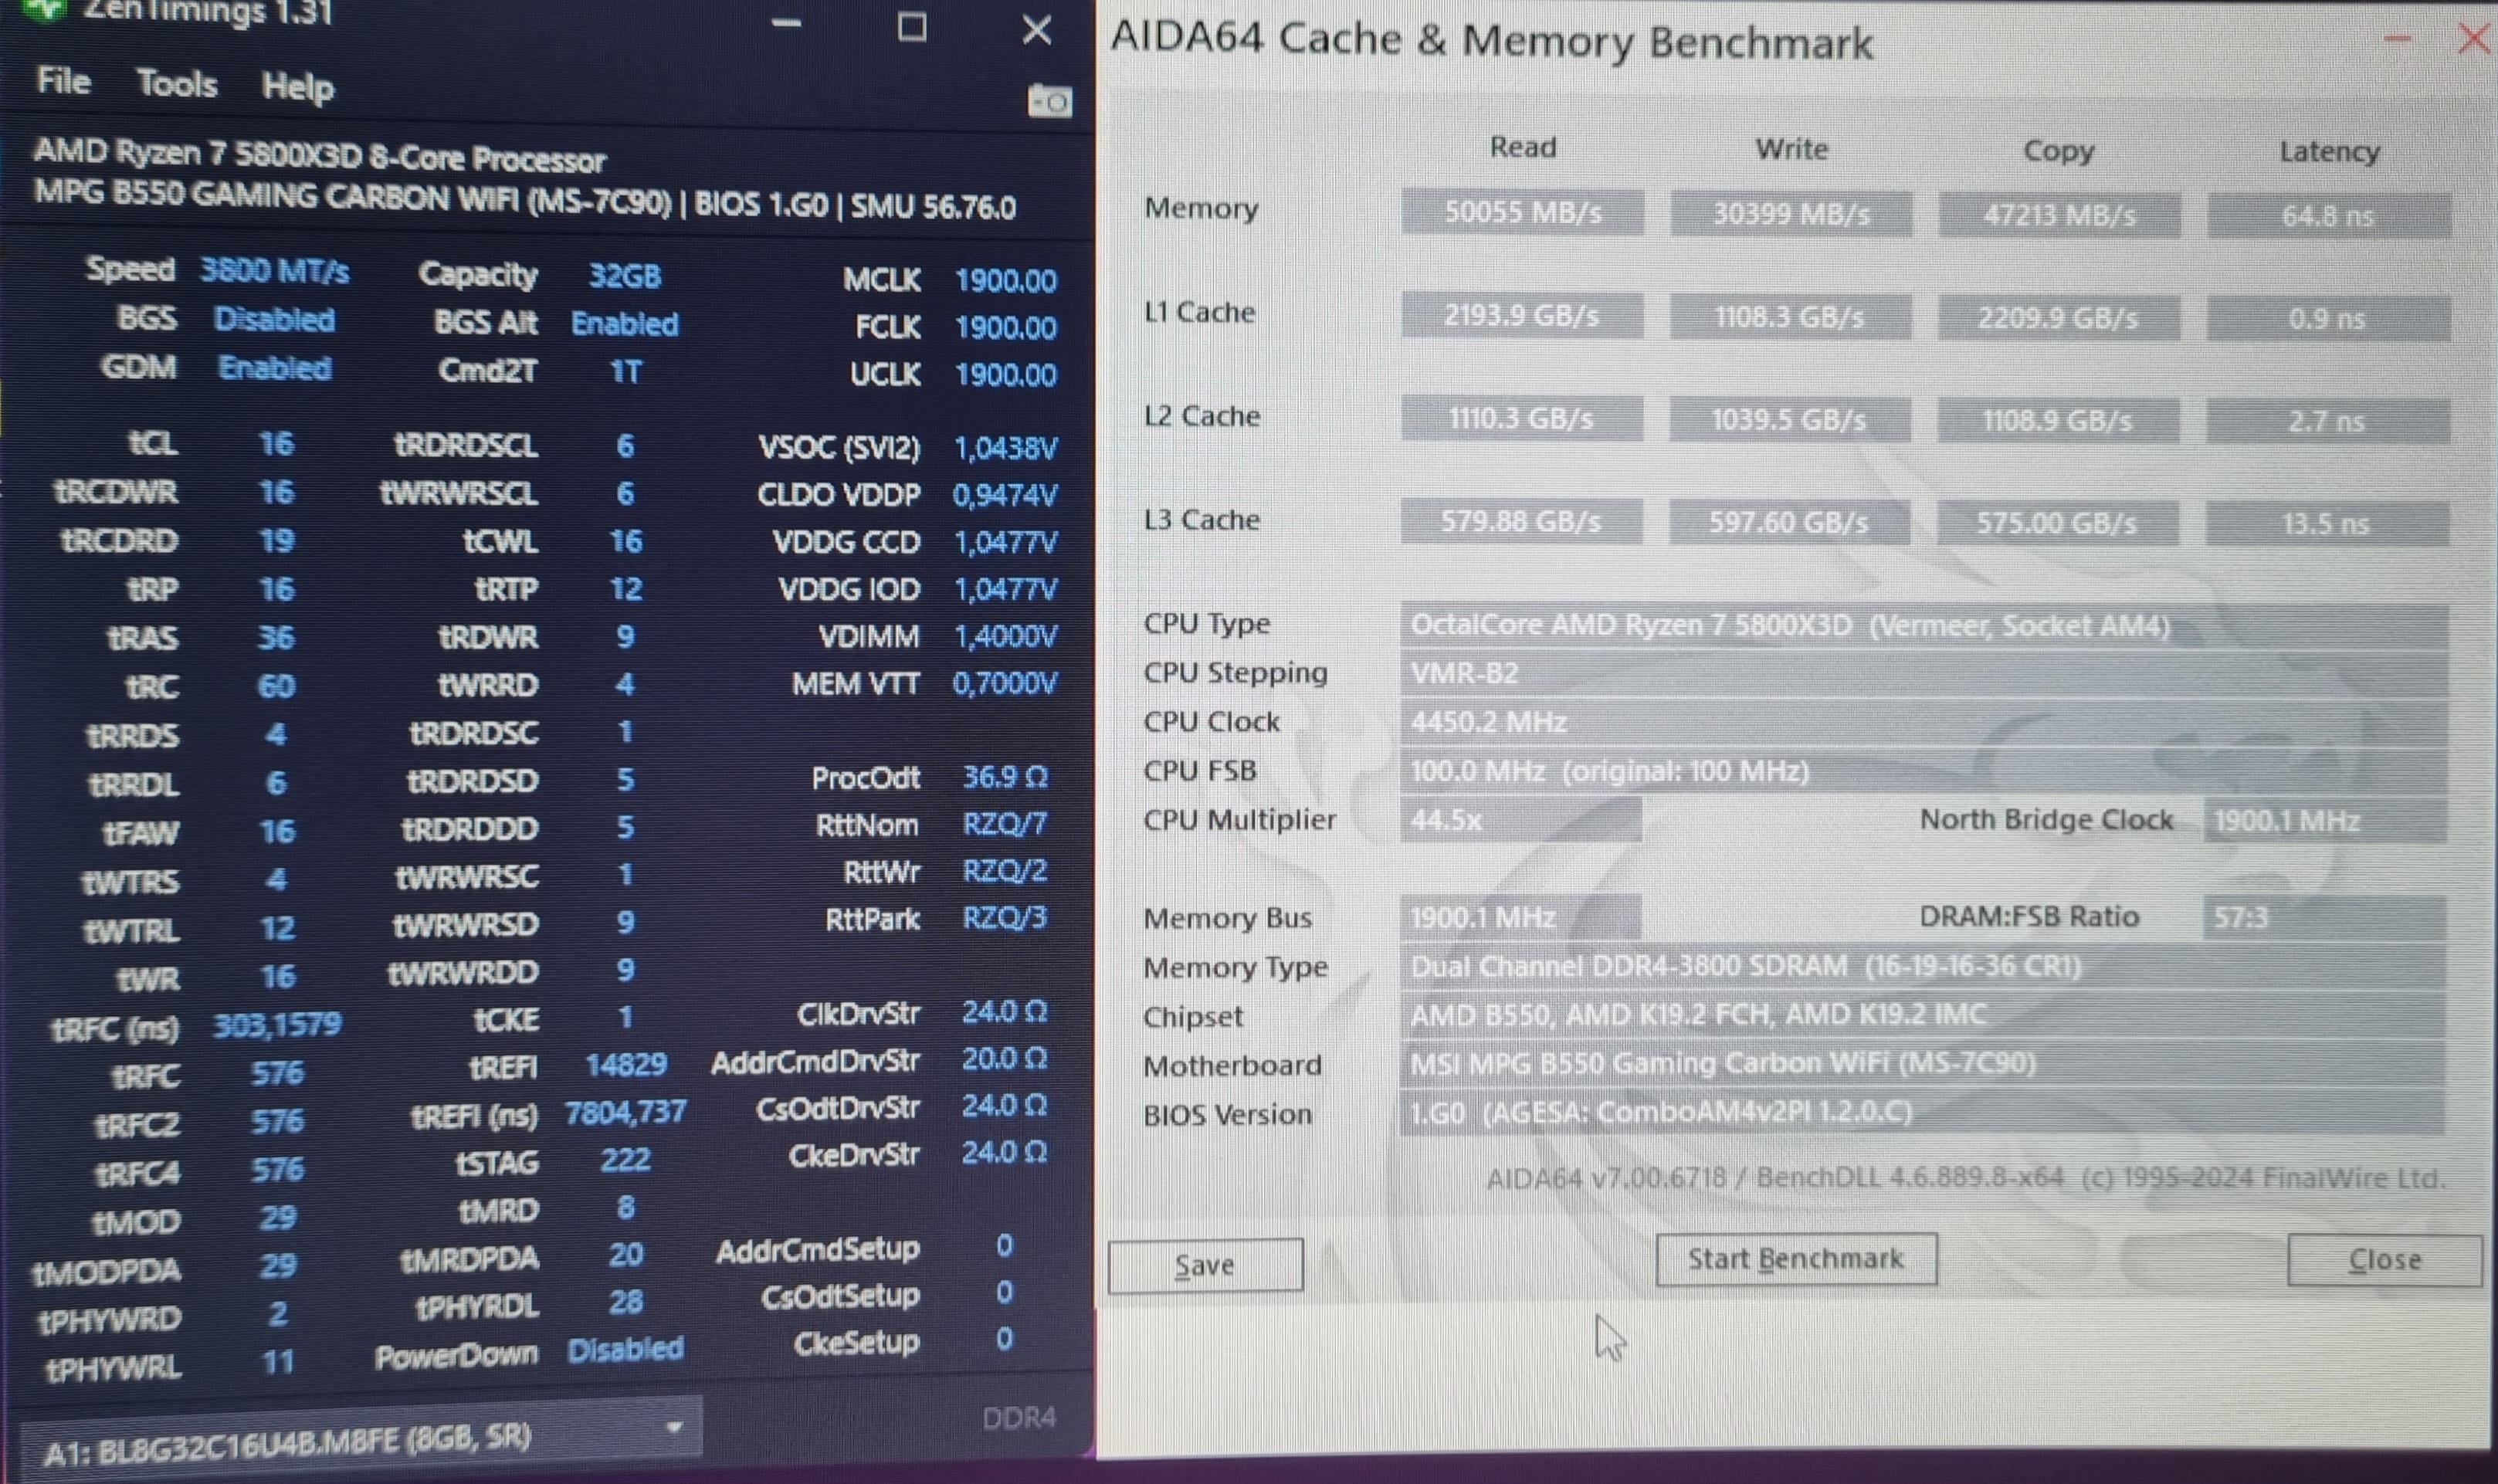Minimize the ZenTimings window

pos(786,24)
